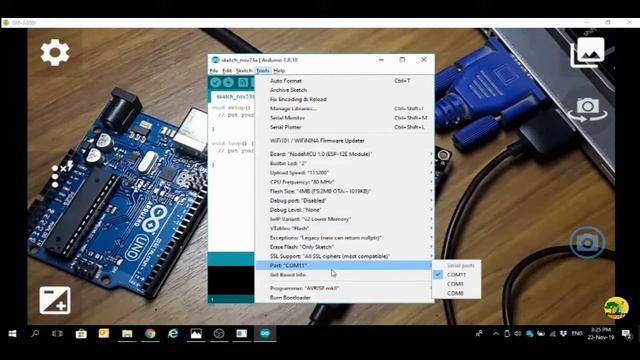Expand the SSL Support submenu
The height and width of the screenshot is (360, 640).
[344, 256]
